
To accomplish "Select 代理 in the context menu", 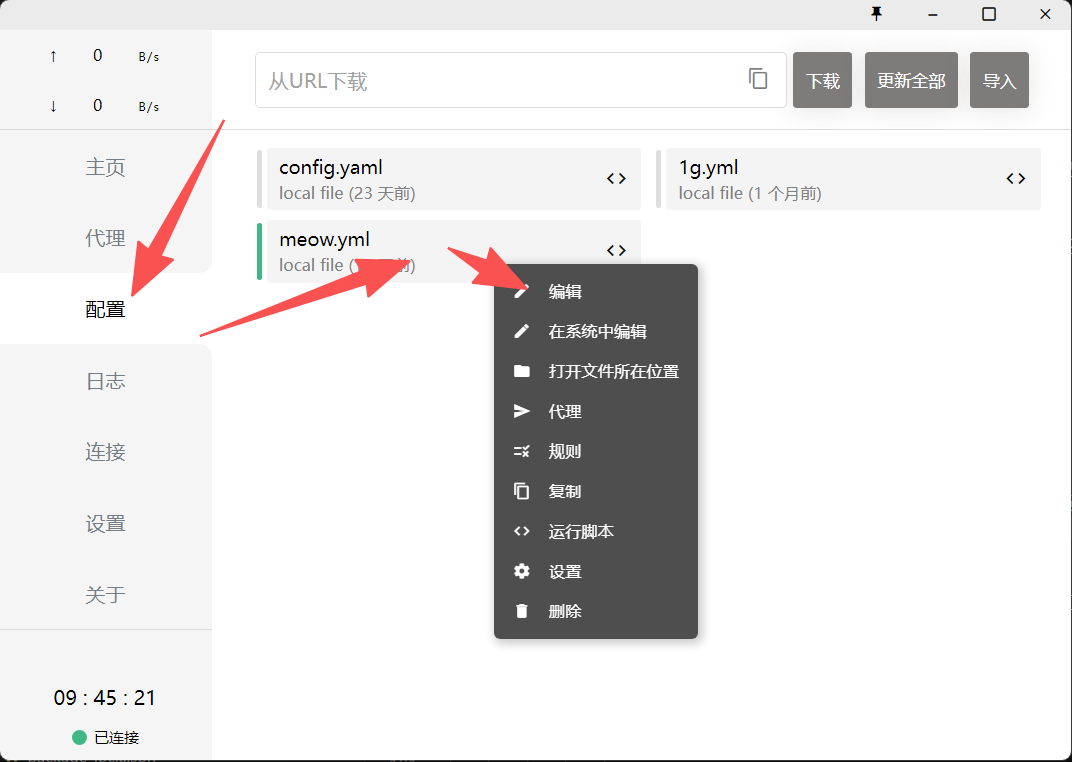I will click(x=565, y=412).
